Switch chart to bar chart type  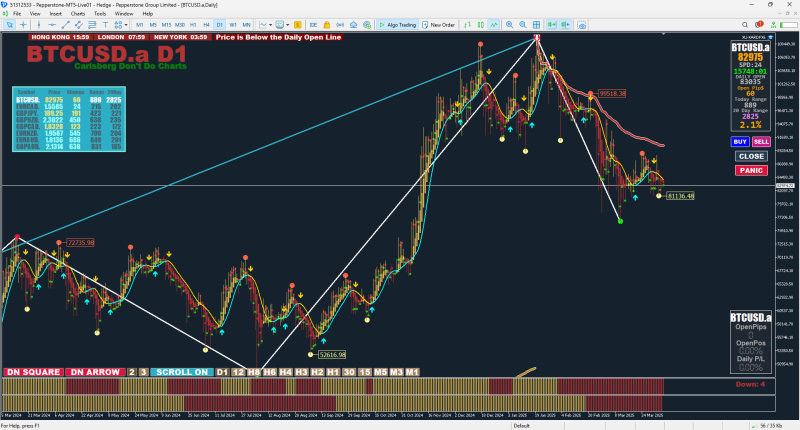coord(467,24)
